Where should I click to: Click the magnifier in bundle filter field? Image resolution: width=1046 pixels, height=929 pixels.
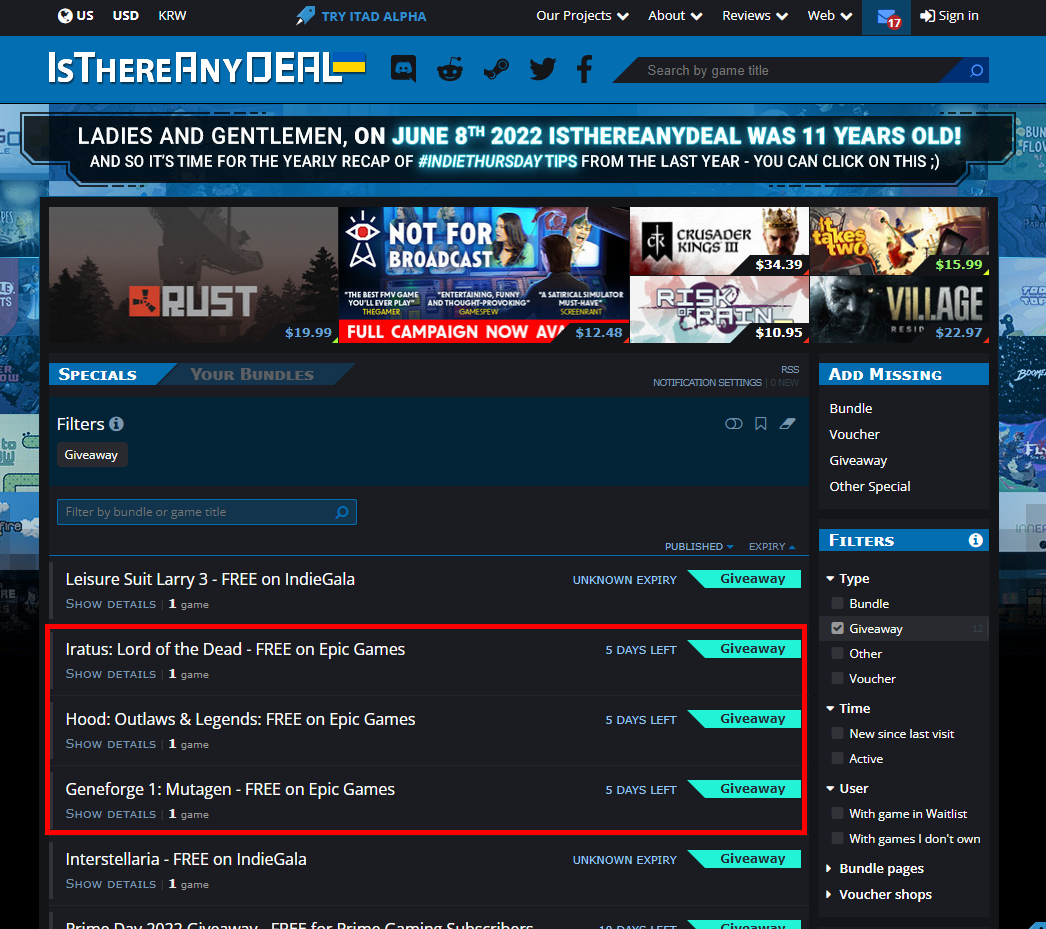(x=342, y=512)
